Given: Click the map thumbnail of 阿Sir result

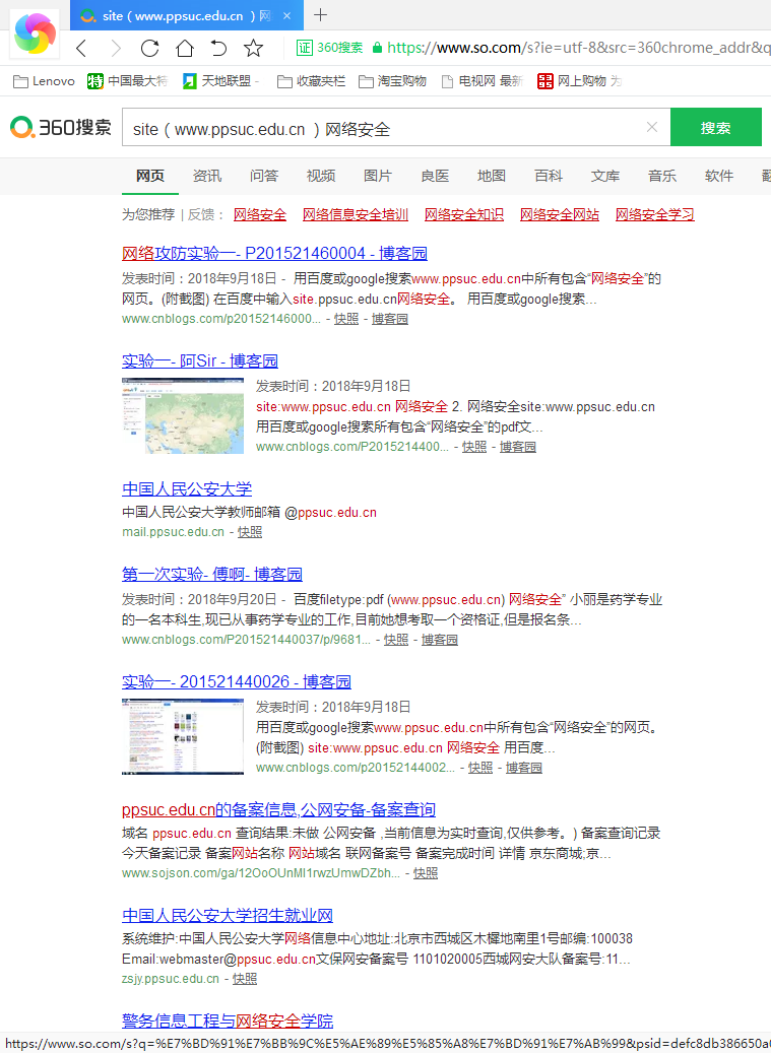Looking at the screenshot, I should (x=183, y=416).
